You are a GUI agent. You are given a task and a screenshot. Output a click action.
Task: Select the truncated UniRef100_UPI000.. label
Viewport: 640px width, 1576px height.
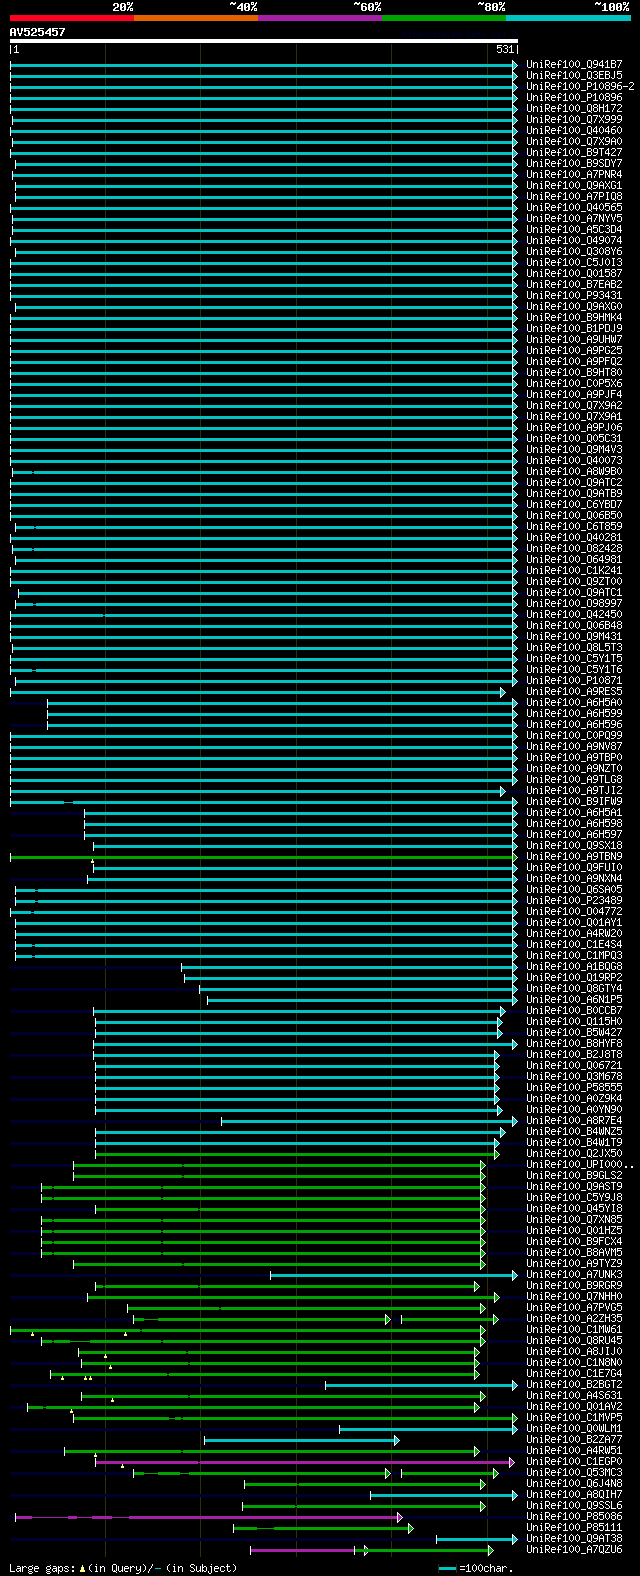(x=580, y=1164)
